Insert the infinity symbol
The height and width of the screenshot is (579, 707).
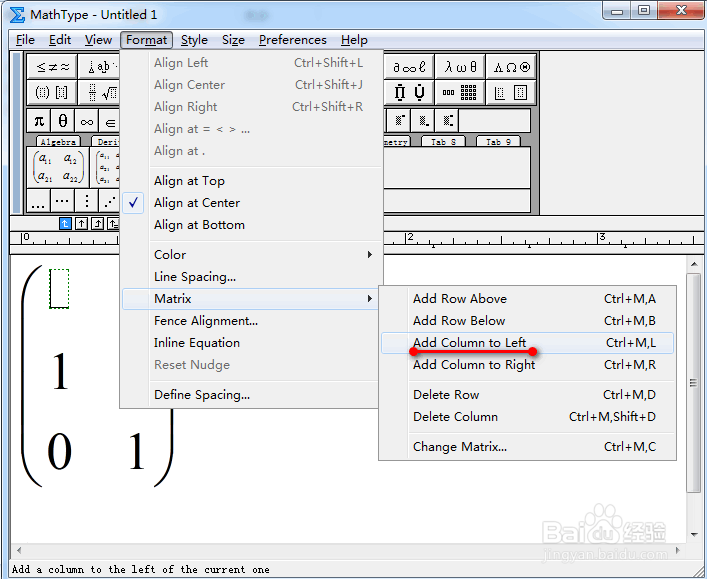87,120
